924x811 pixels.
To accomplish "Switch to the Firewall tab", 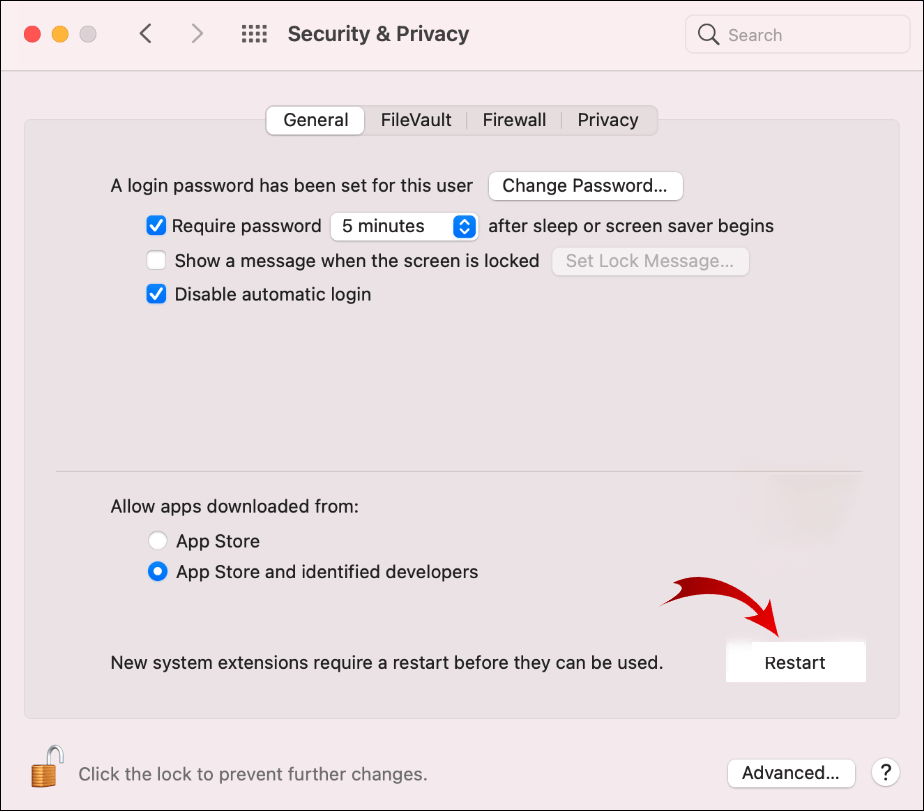I will tap(514, 120).
